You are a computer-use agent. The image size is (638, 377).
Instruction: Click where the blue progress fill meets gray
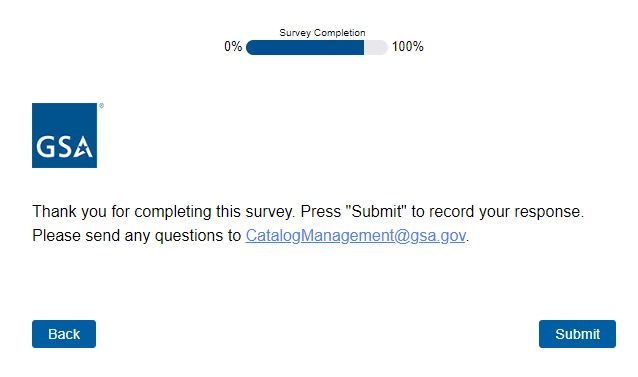(364, 48)
